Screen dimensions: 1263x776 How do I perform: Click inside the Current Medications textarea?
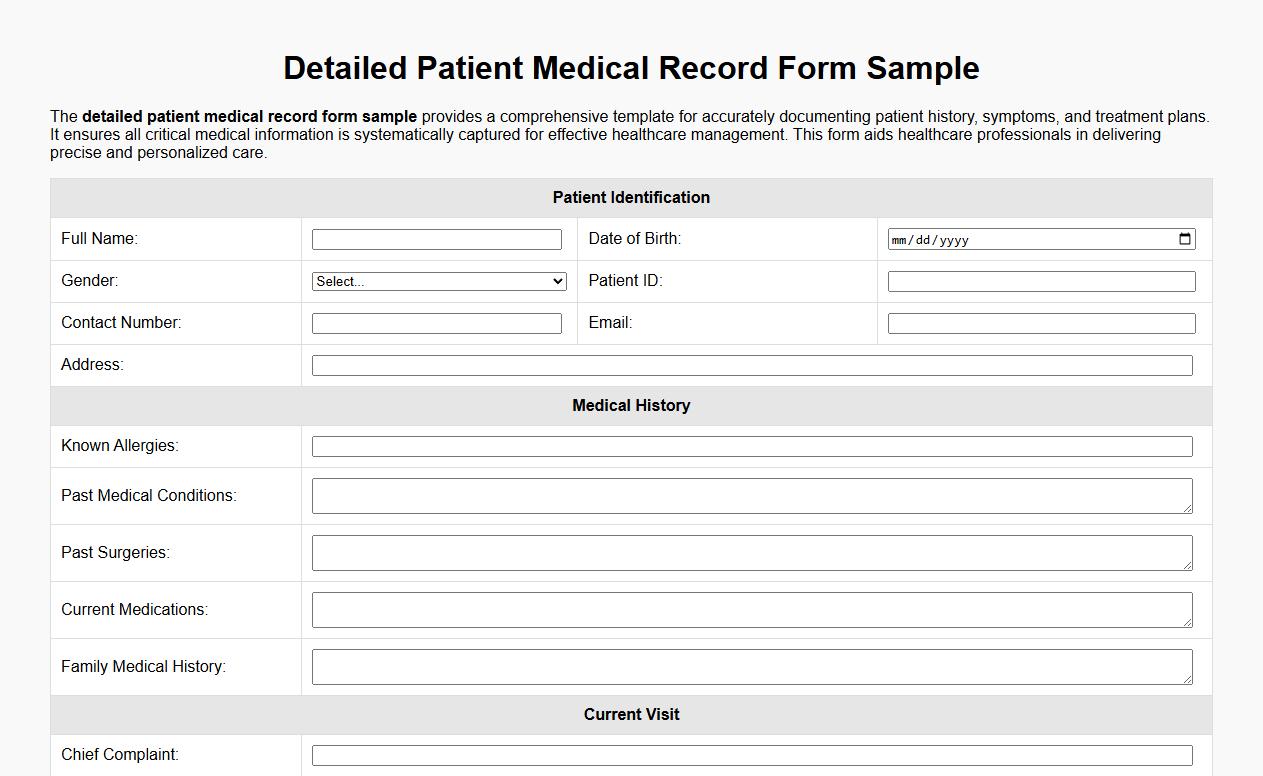pyautogui.click(x=752, y=609)
